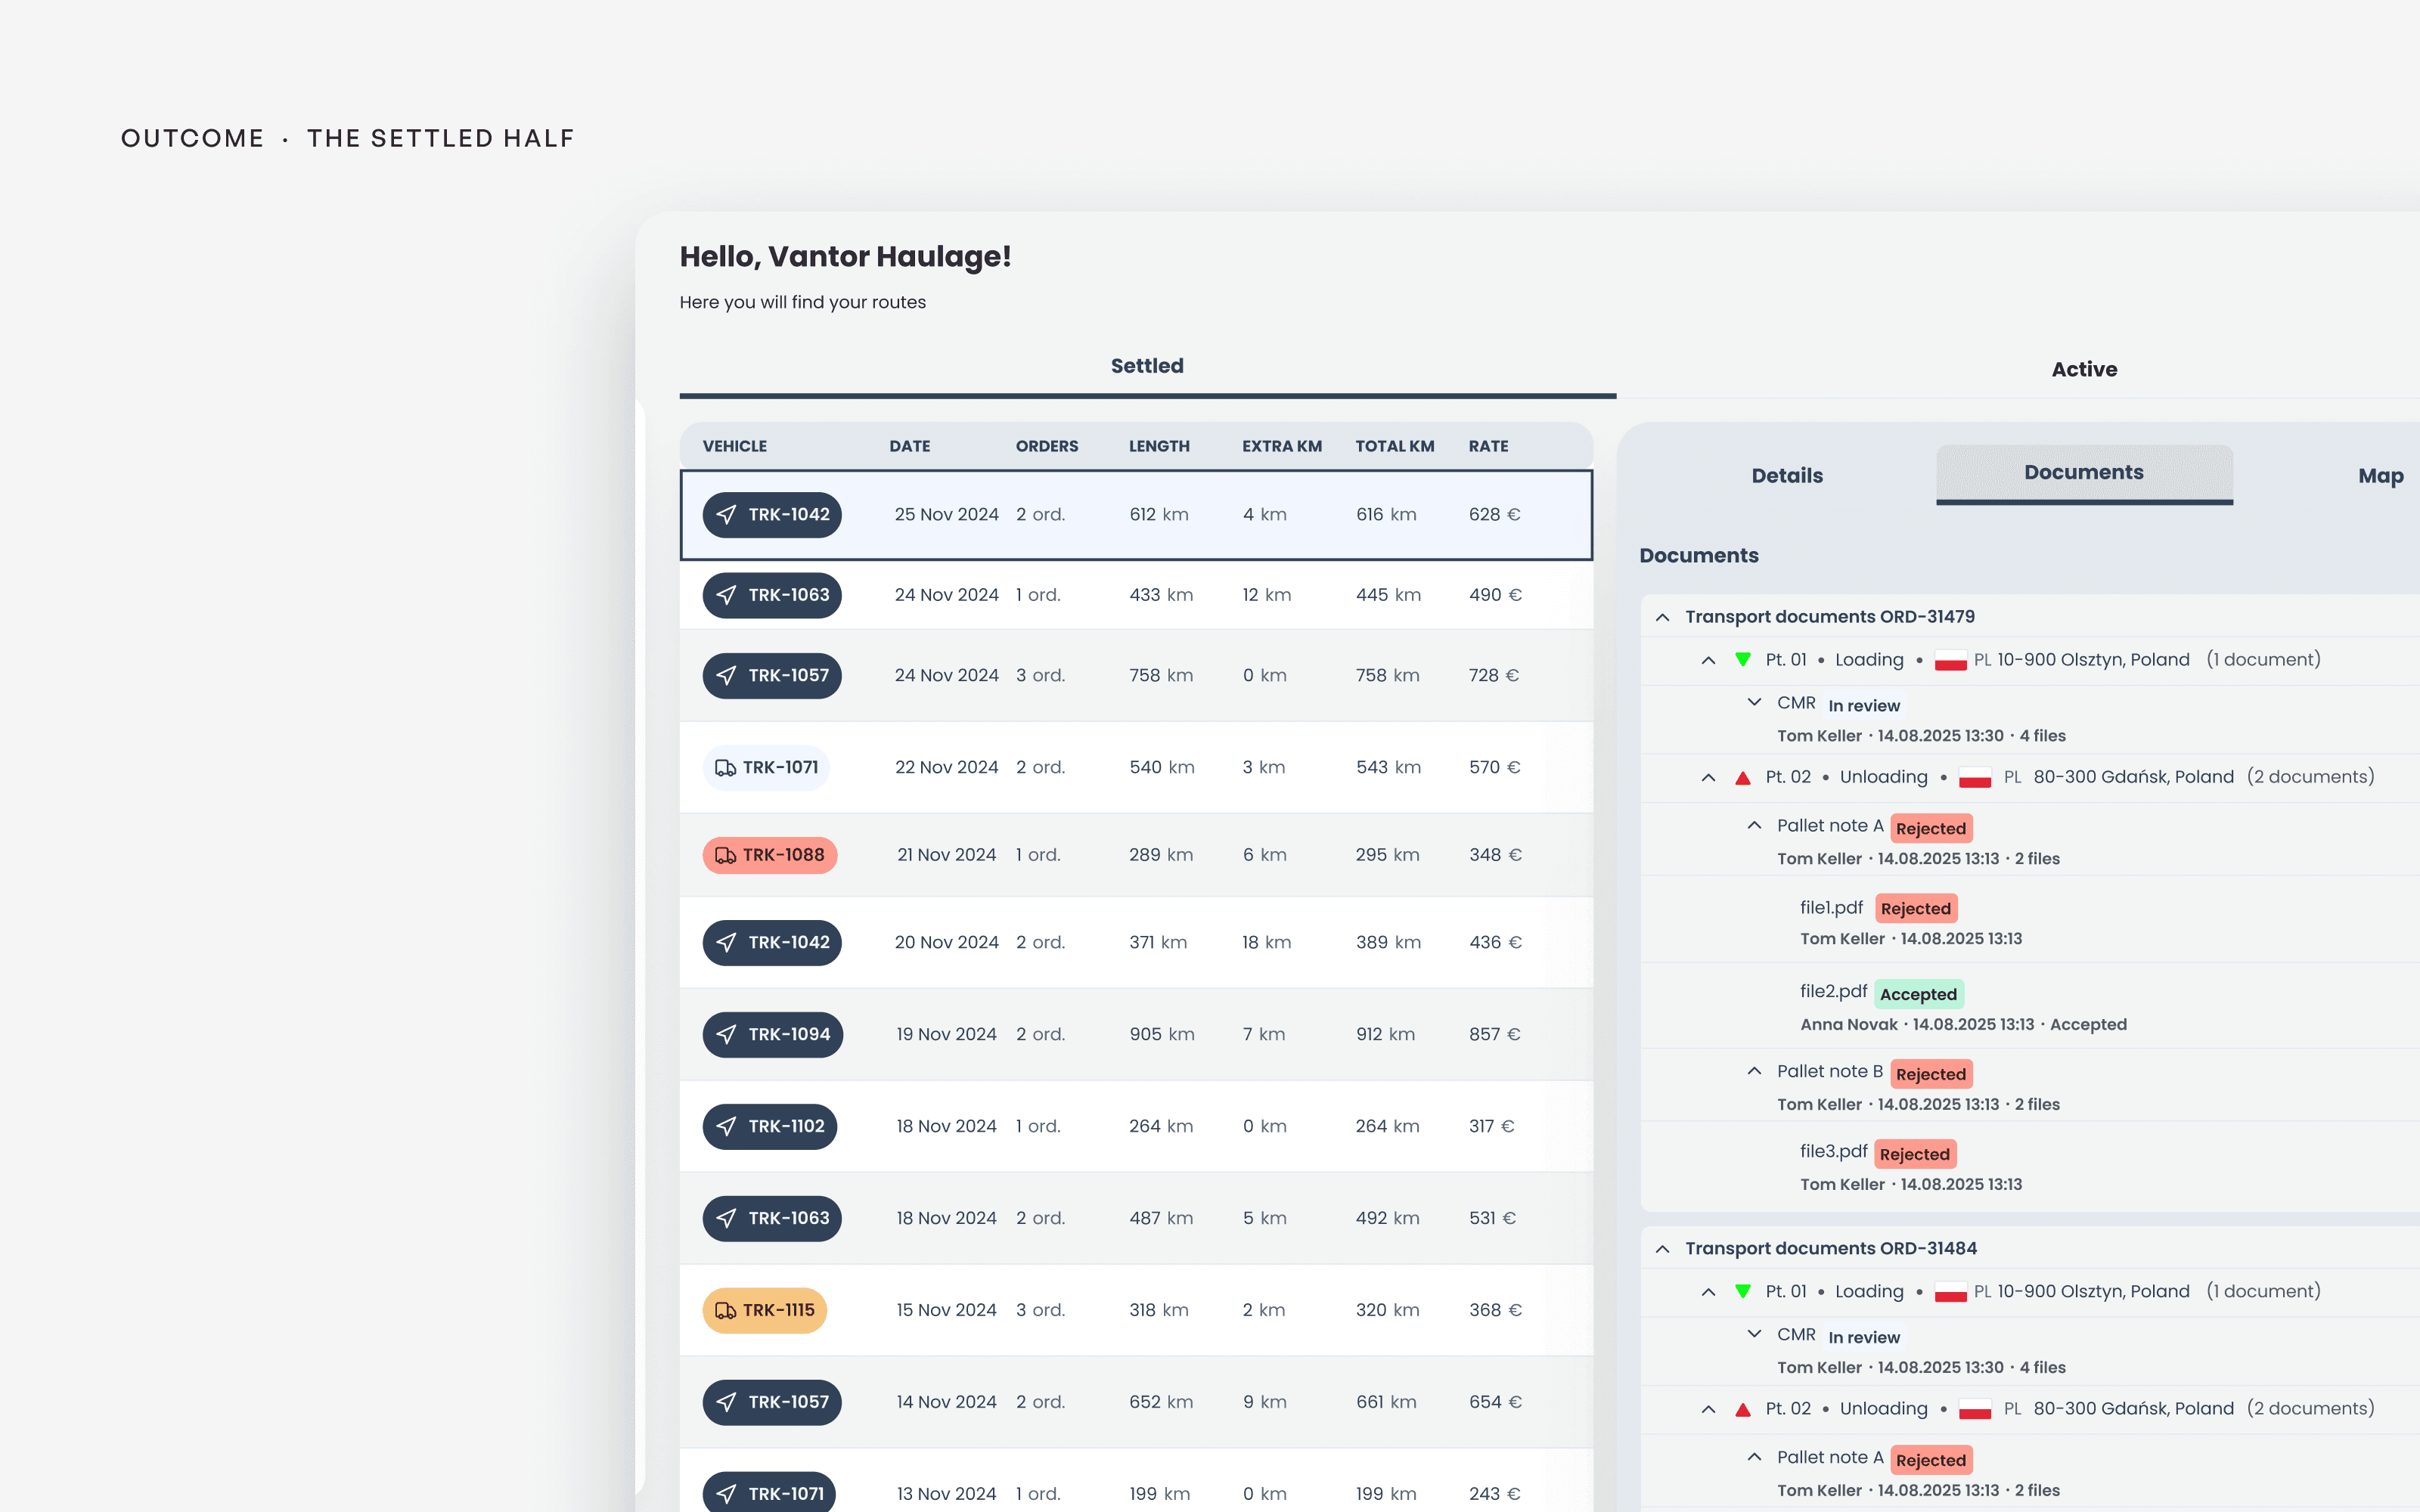Click the truck icon in the orange TRK-1115 badge

pyautogui.click(x=726, y=1310)
